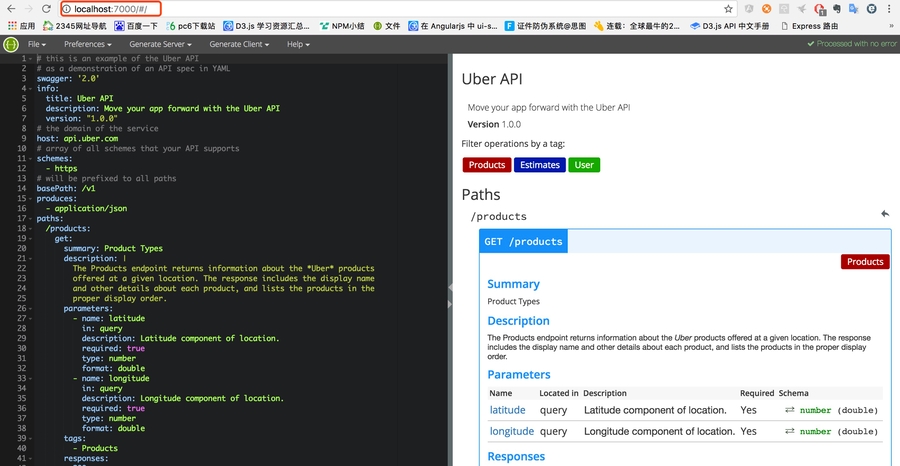Image resolution: width=900 pixels, height=466 pixels.
Task: Open the Generate Client menu
Action: pyautogui.click(x=242, y=44)
